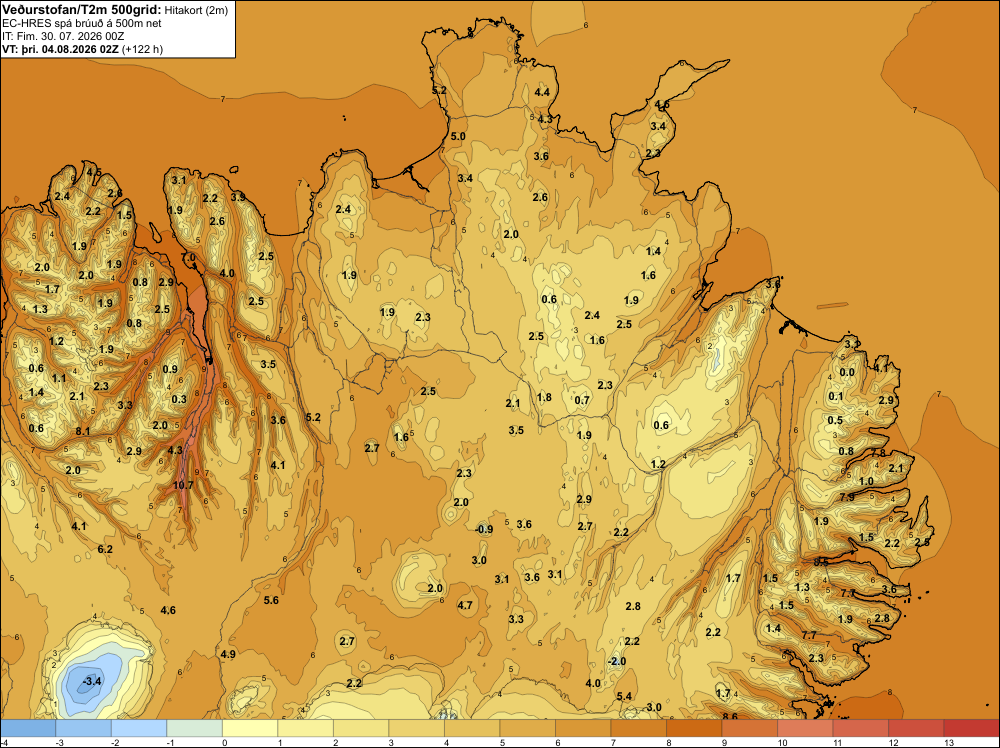Select the 6.2 temperature value
The width and height of the screenshot is (1000, 748).
(x=105, y=549)
